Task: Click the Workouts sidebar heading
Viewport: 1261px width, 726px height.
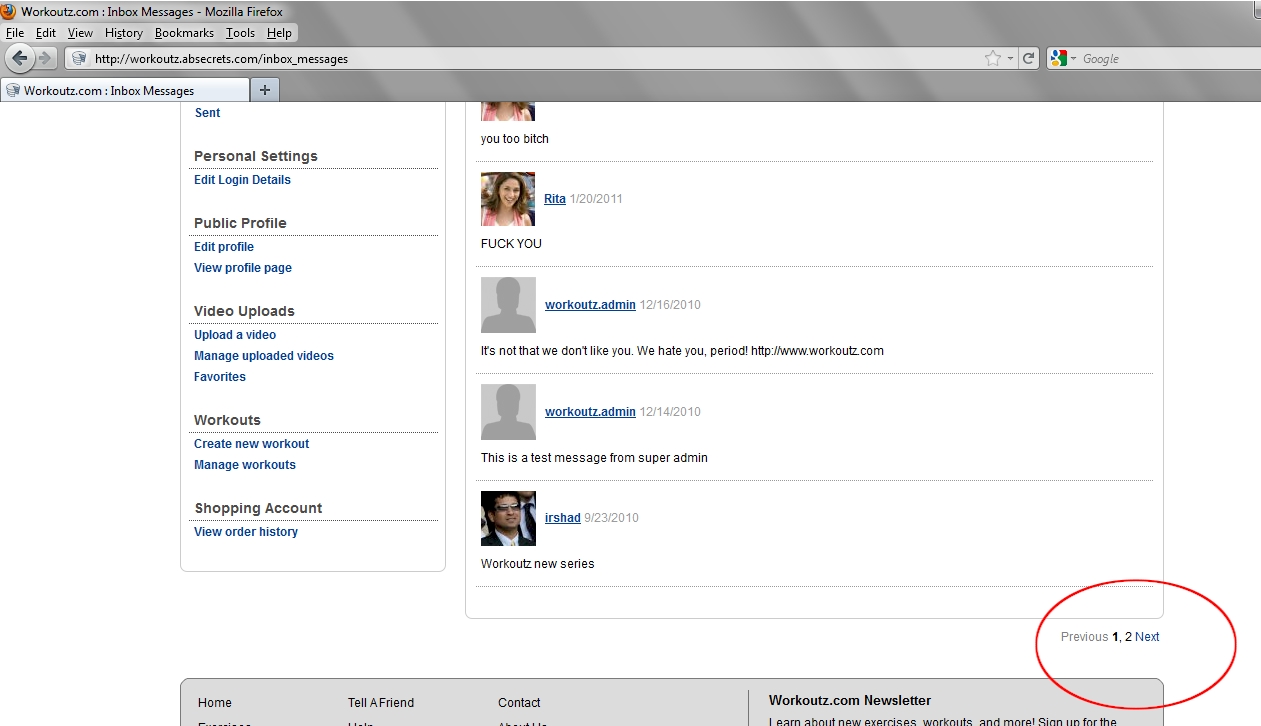Action: [x=227, y=420]
